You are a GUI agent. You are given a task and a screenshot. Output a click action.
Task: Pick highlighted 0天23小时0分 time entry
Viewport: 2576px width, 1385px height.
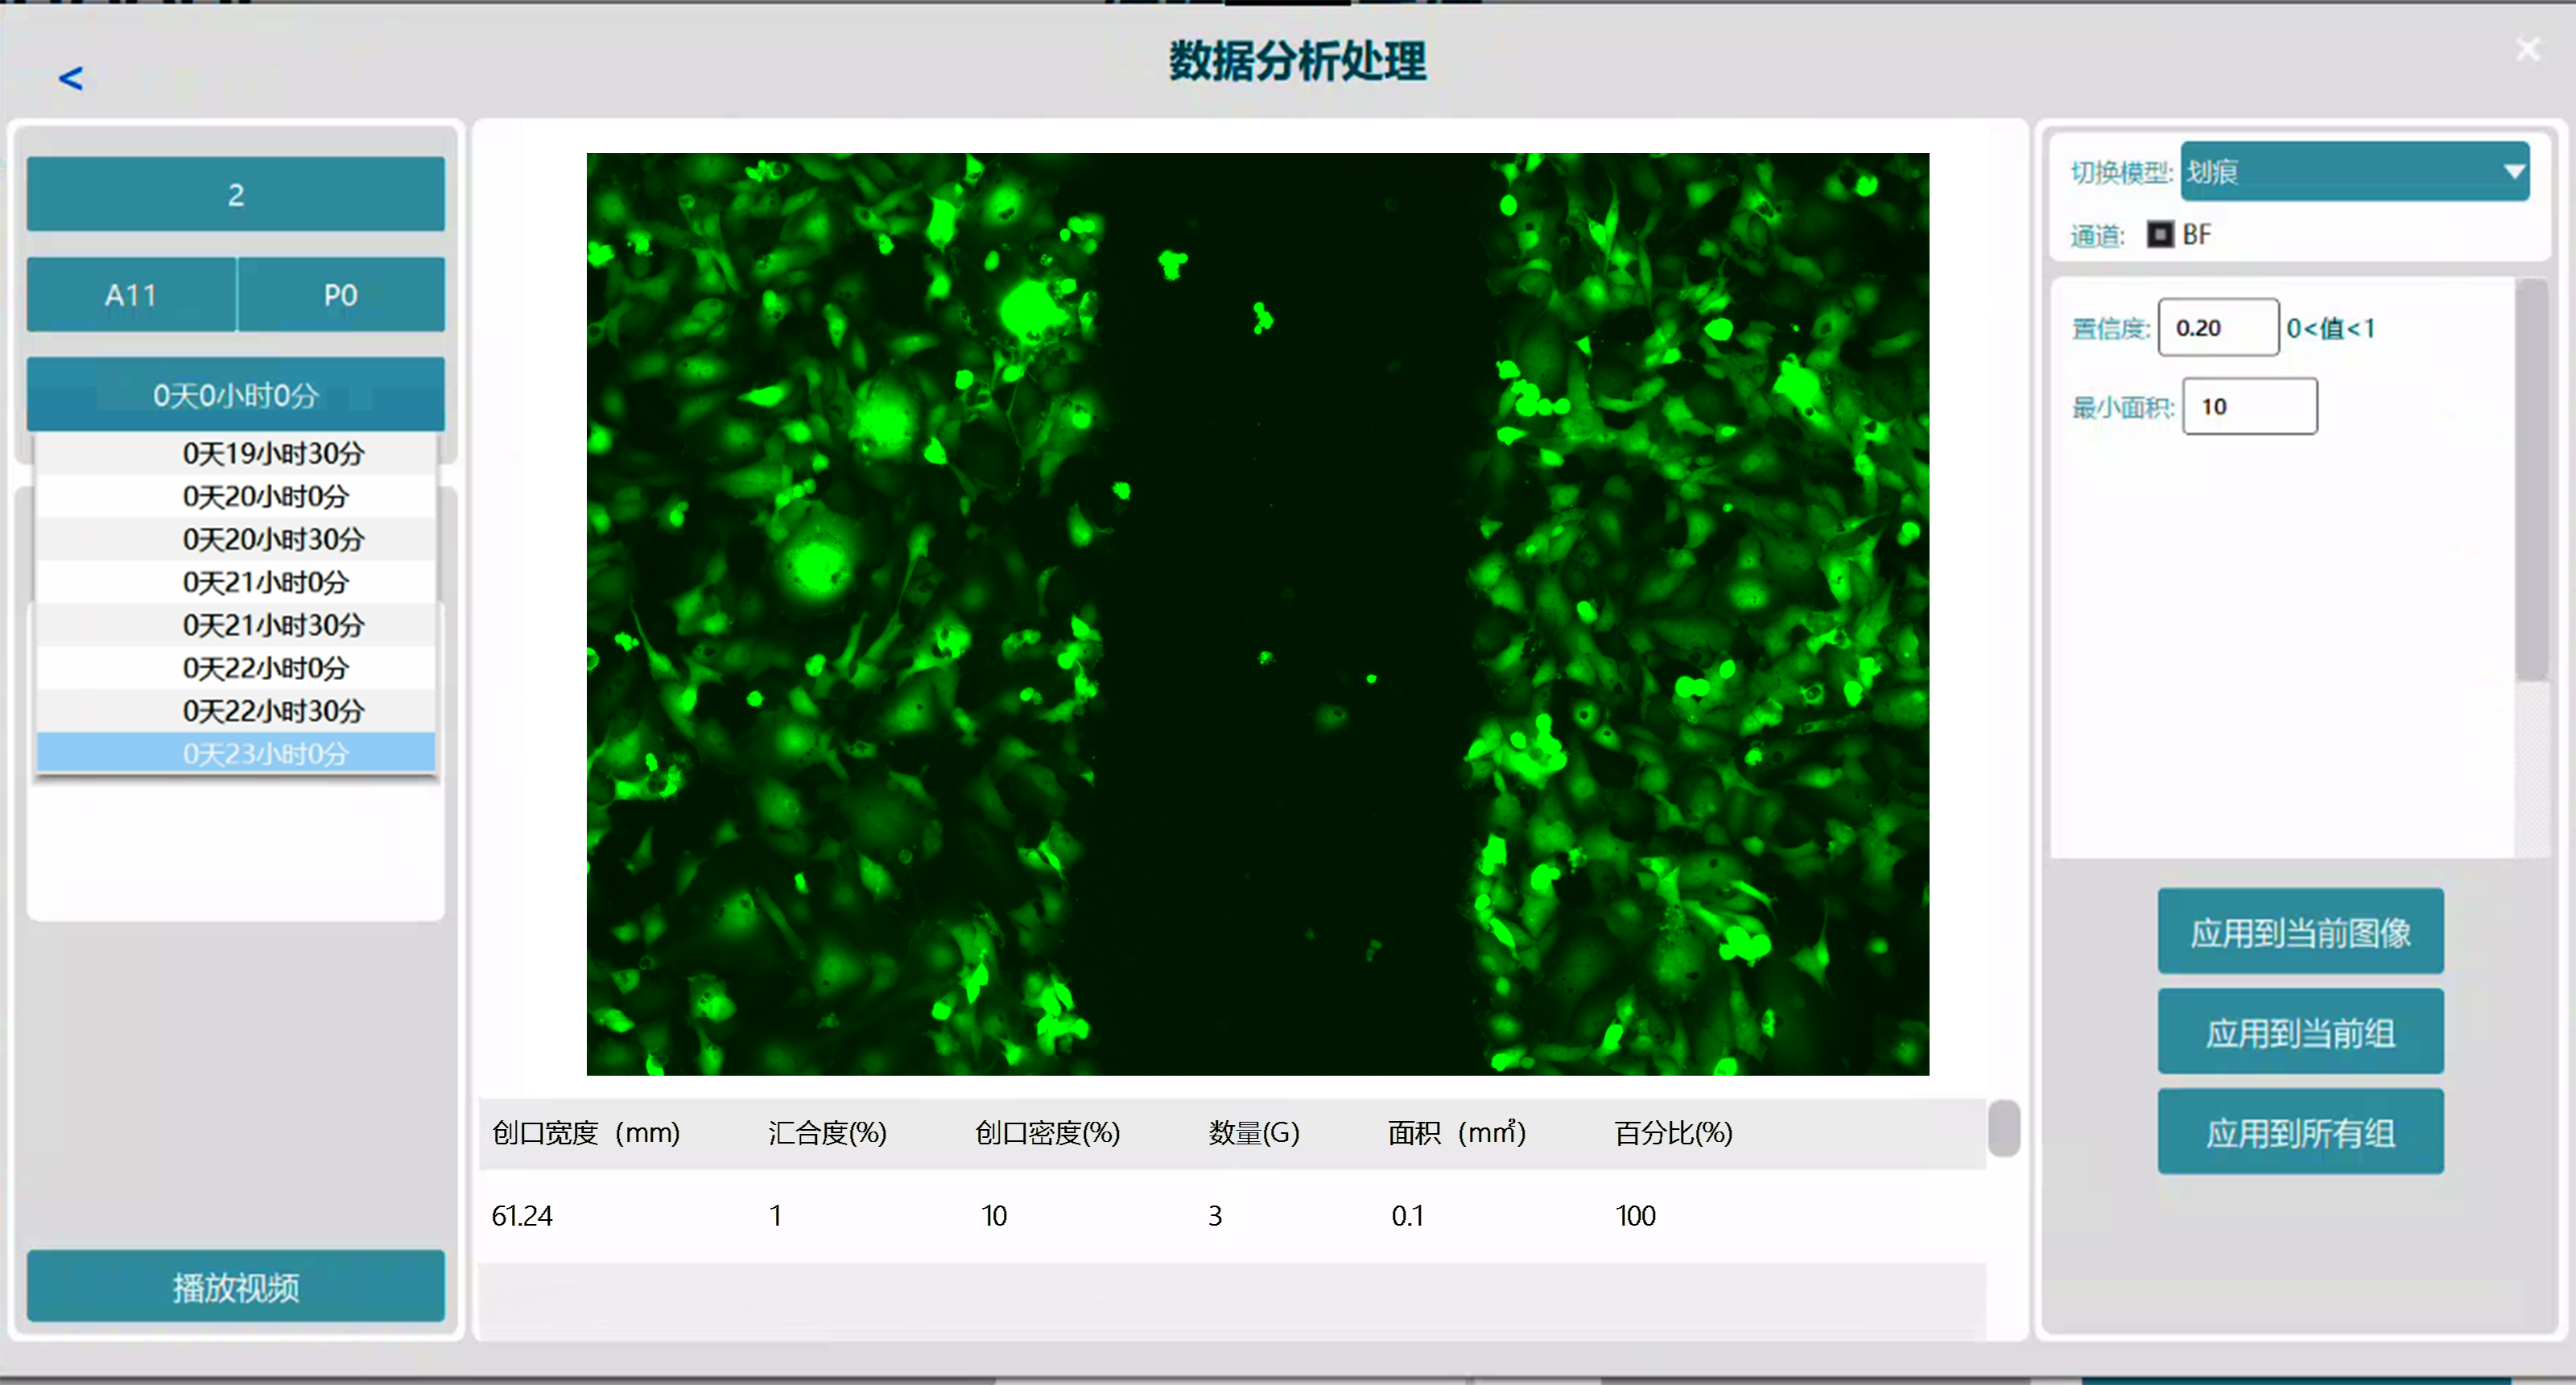pyautogui.click(x=265, y=753)
